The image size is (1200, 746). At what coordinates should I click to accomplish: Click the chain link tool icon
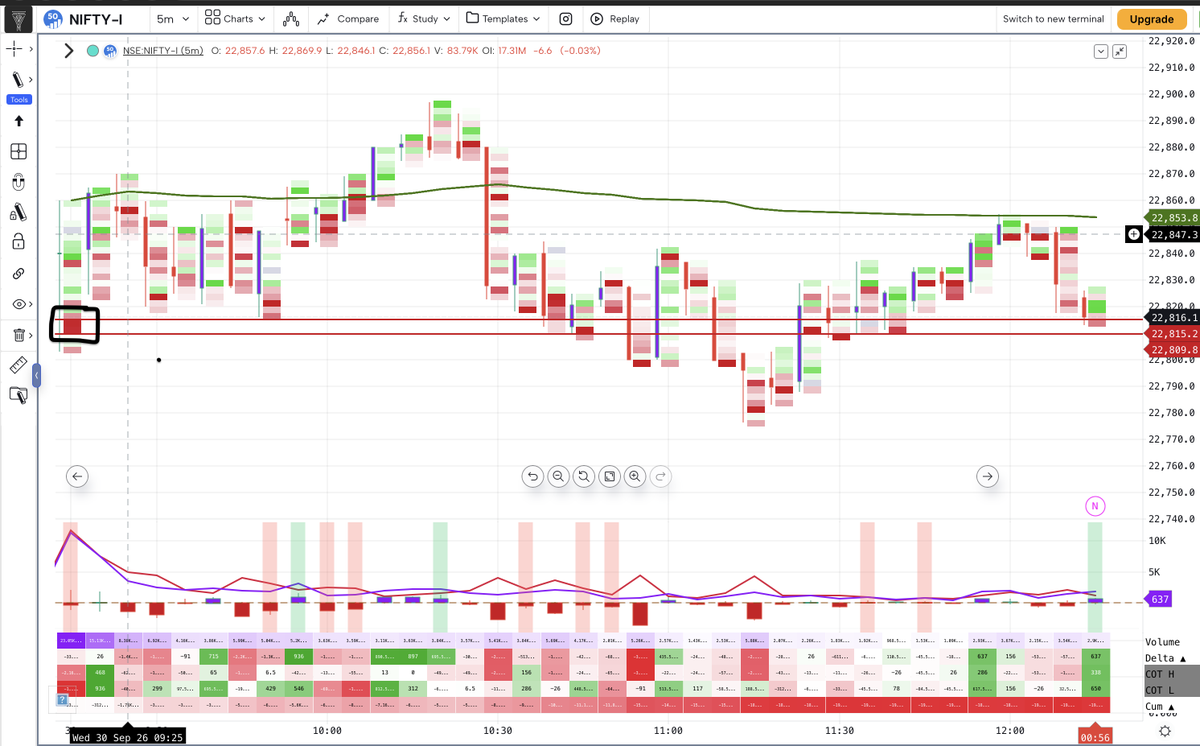(18, 273)
